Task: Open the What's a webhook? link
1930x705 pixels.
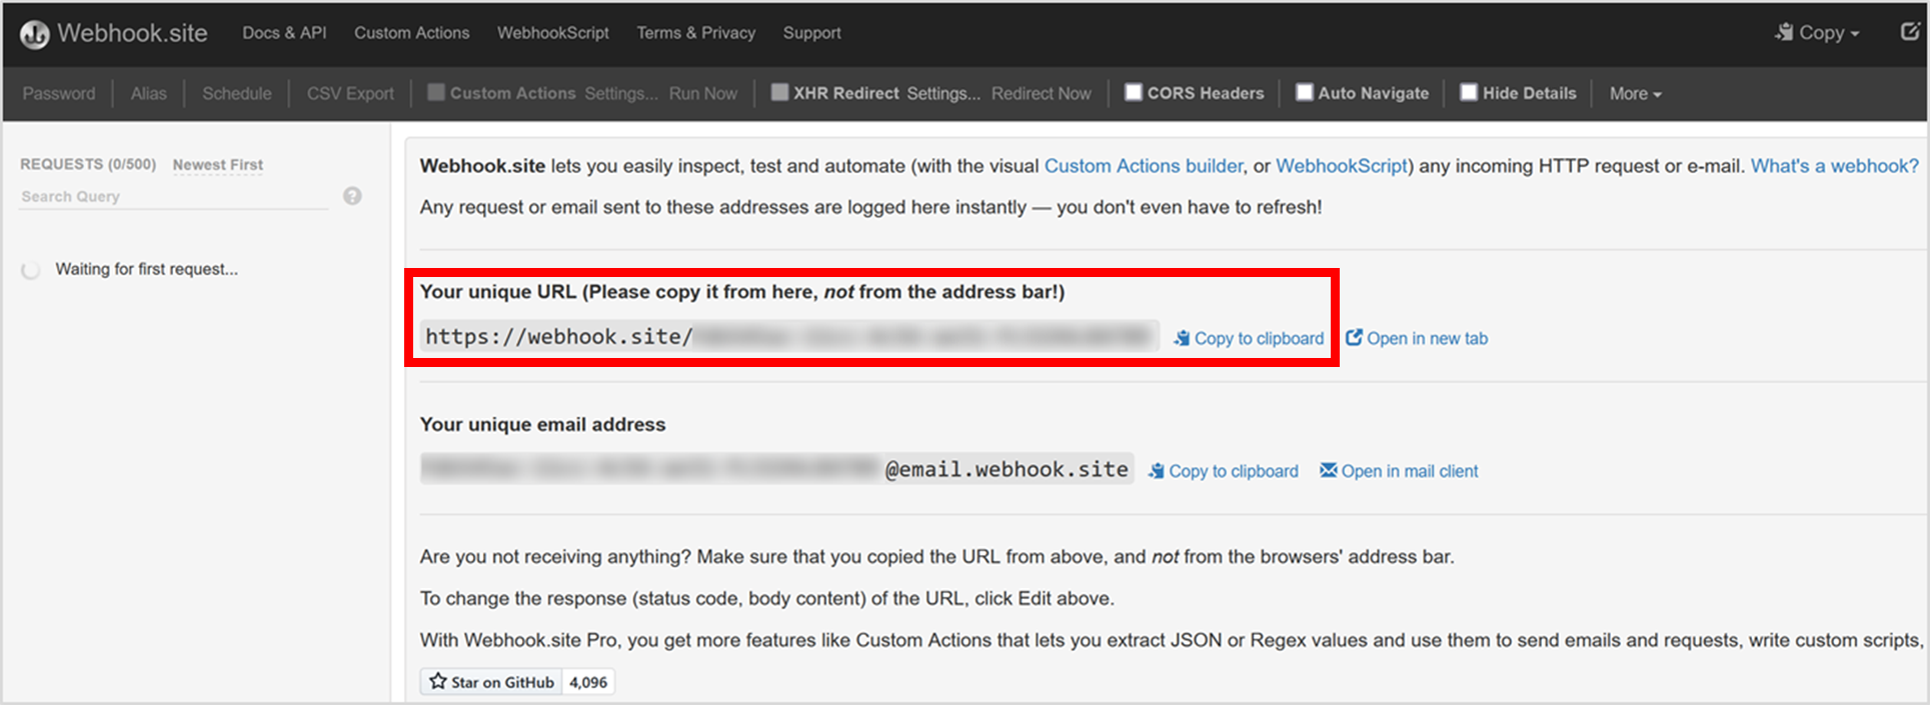Action: [x=1834, y=166]
